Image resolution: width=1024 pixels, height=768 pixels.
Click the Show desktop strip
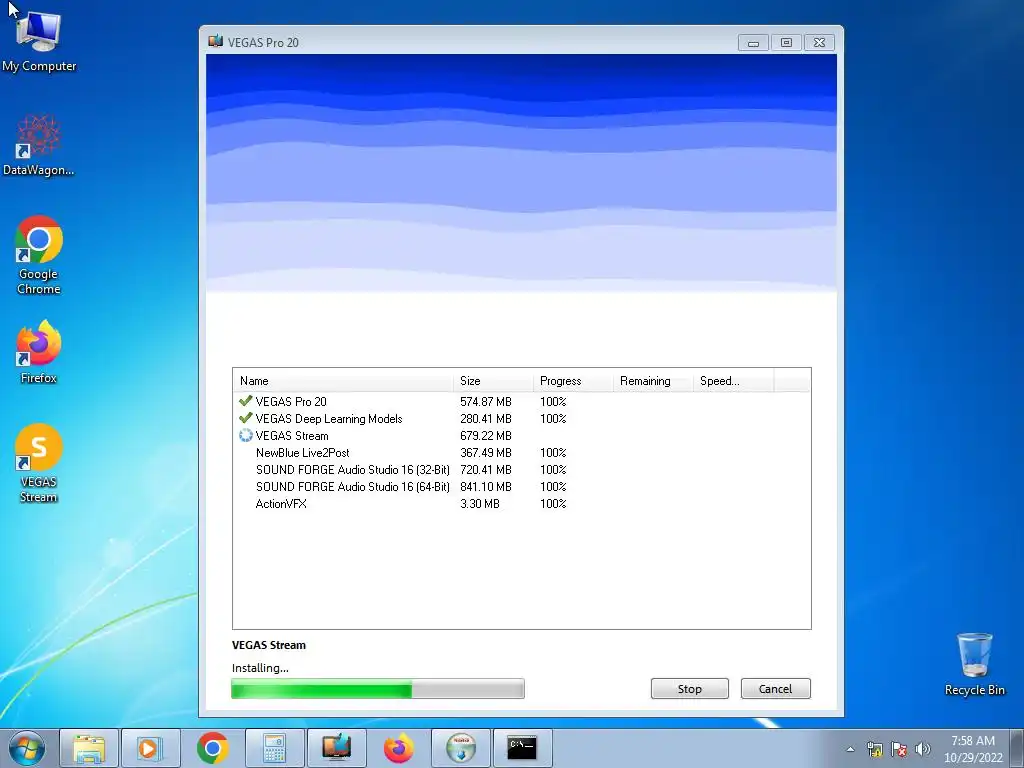coord(1017,748)
